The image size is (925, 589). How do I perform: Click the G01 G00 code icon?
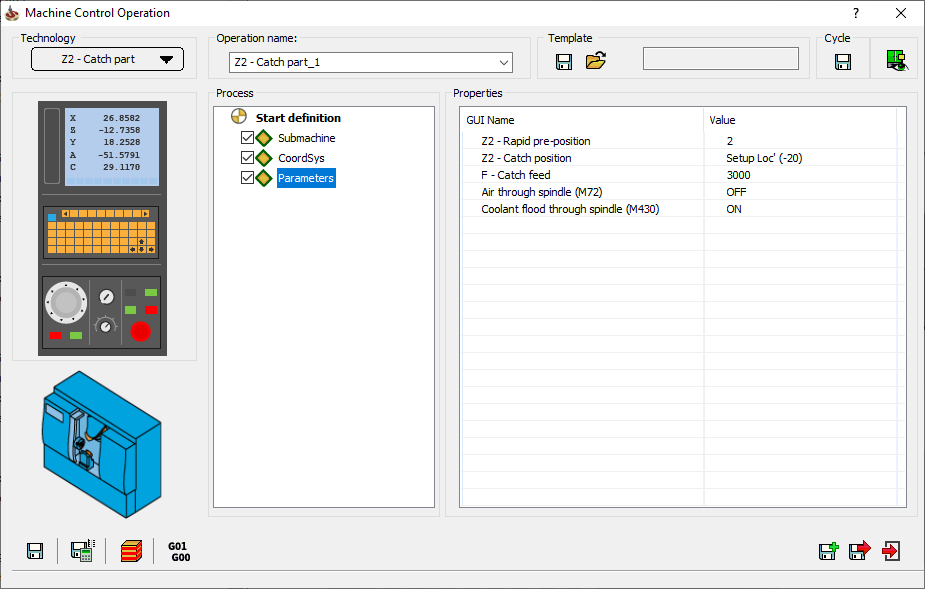click(x=179, y=552)
